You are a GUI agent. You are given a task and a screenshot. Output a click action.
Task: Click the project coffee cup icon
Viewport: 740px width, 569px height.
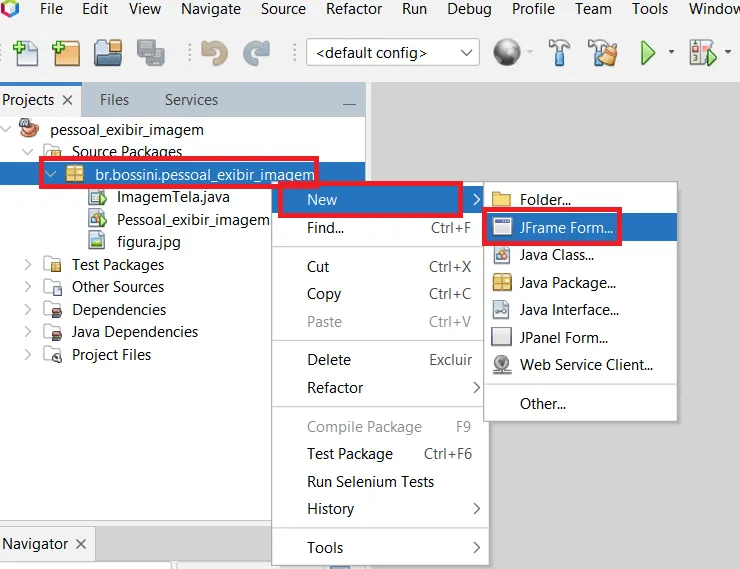click(28, 128)
